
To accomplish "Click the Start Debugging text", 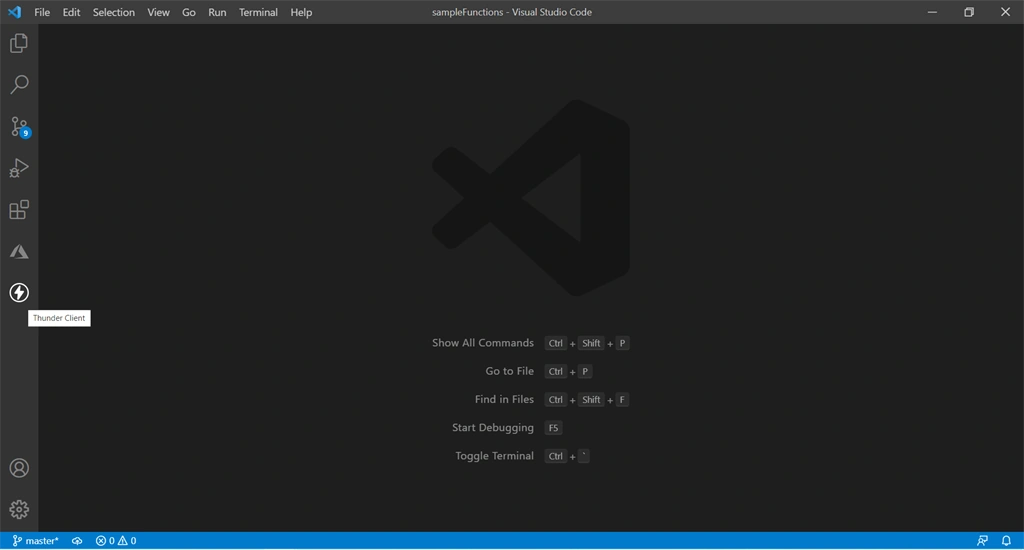I will tap(492, 428).
